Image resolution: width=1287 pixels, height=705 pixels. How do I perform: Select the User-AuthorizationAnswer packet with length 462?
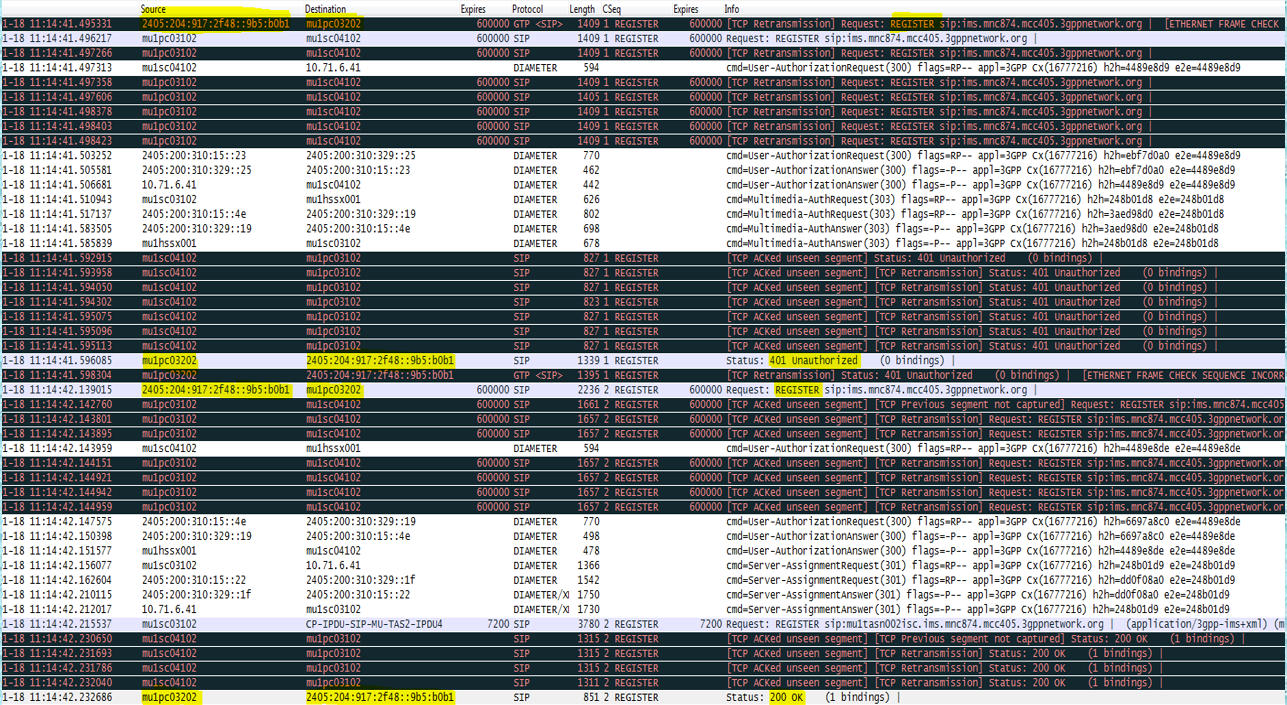400,170
